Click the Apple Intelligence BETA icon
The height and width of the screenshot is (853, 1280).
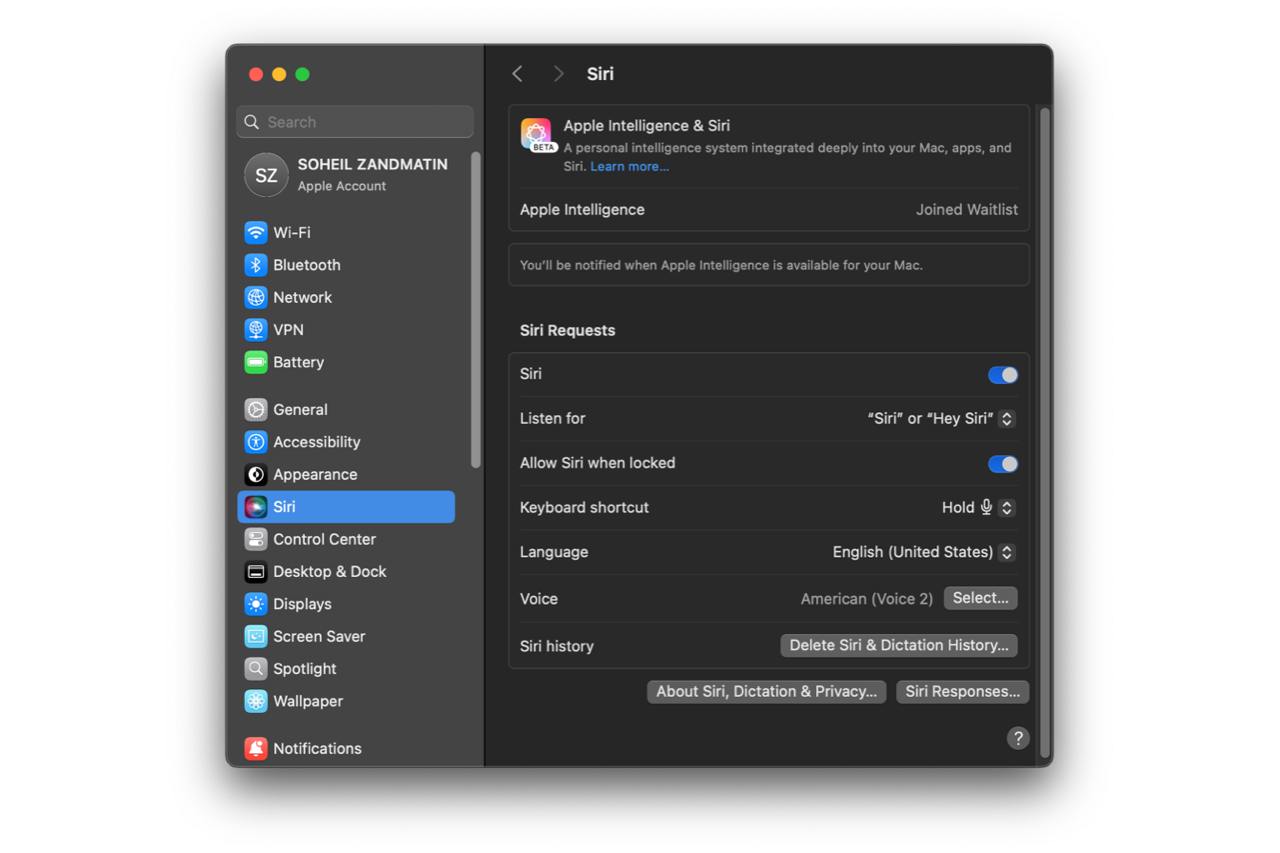pos(537,135)
